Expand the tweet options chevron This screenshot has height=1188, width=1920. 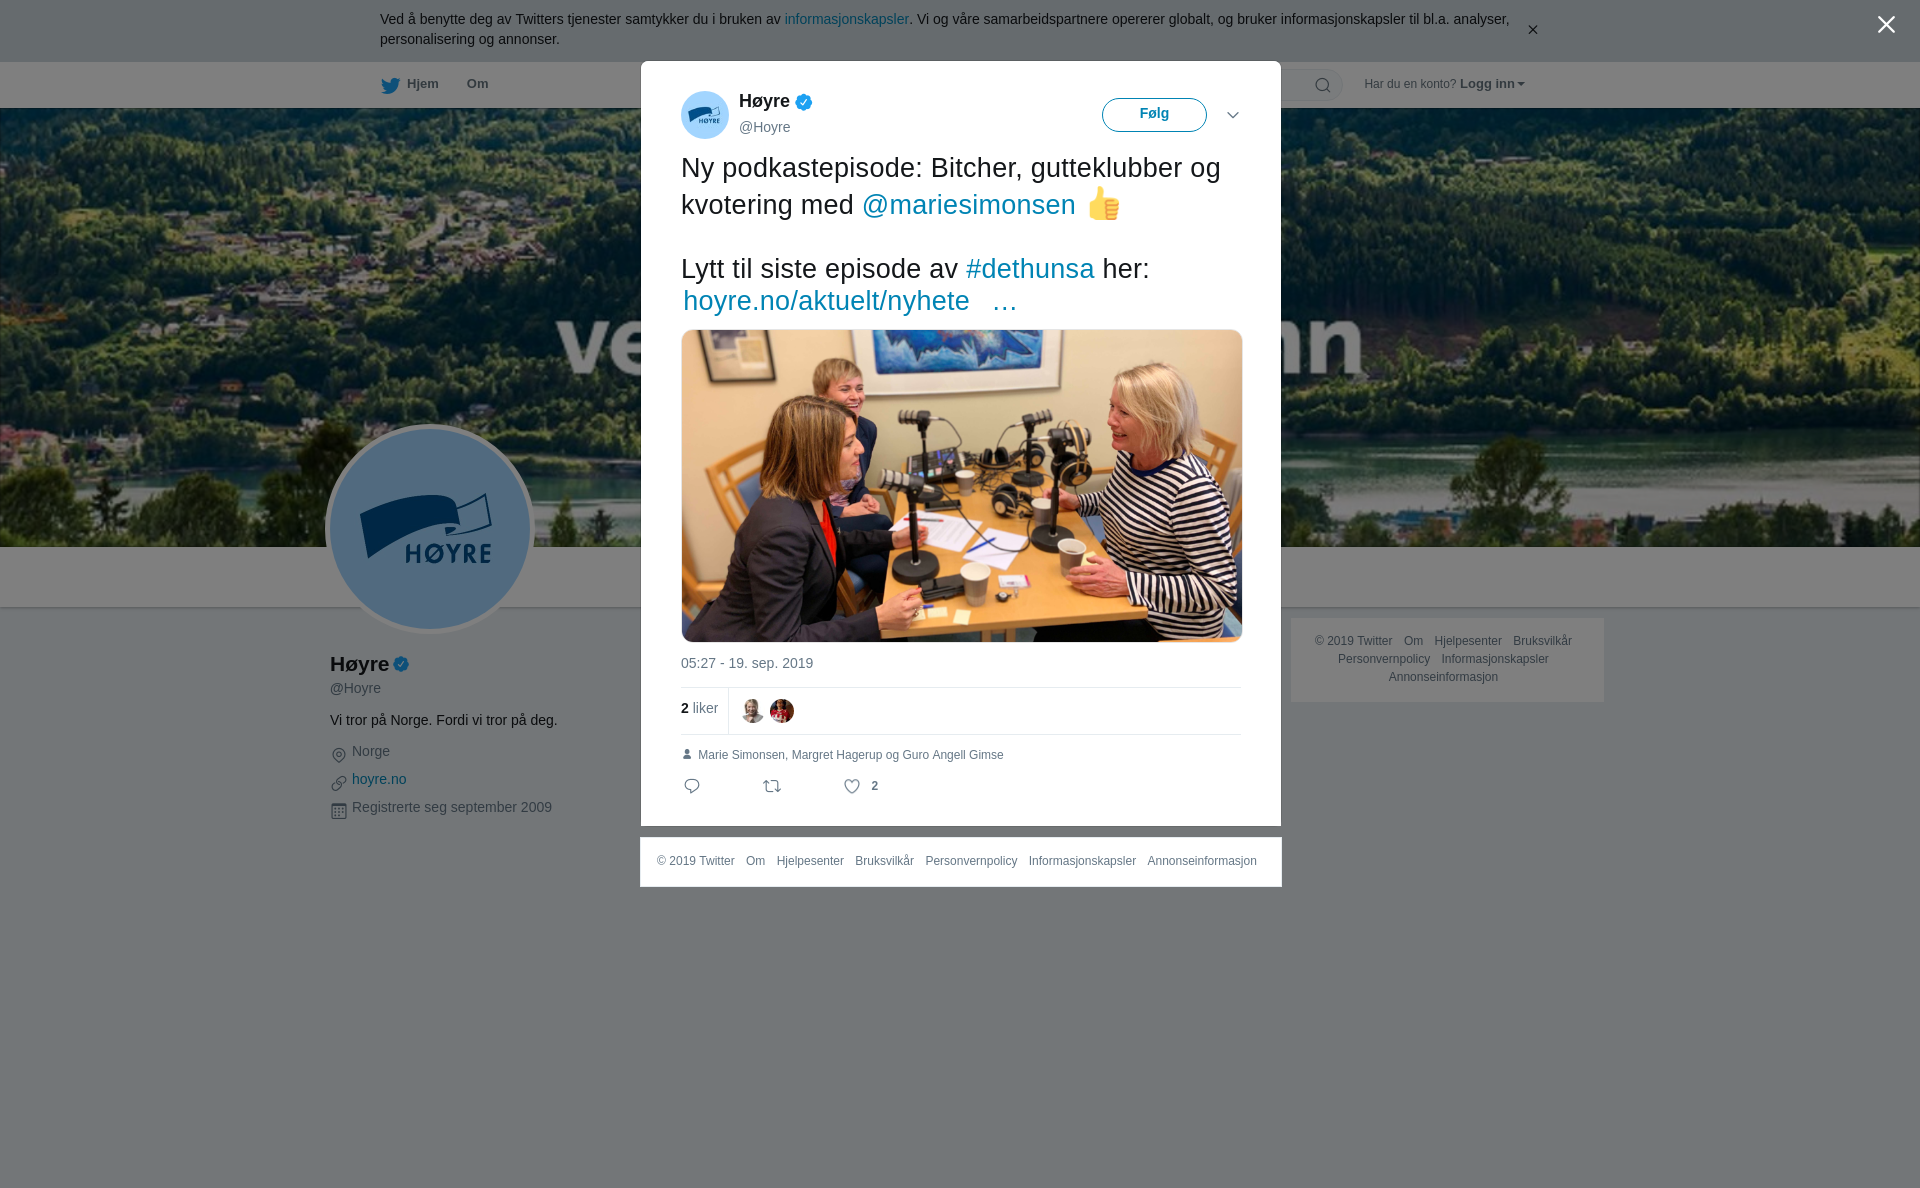[1233, 115]
